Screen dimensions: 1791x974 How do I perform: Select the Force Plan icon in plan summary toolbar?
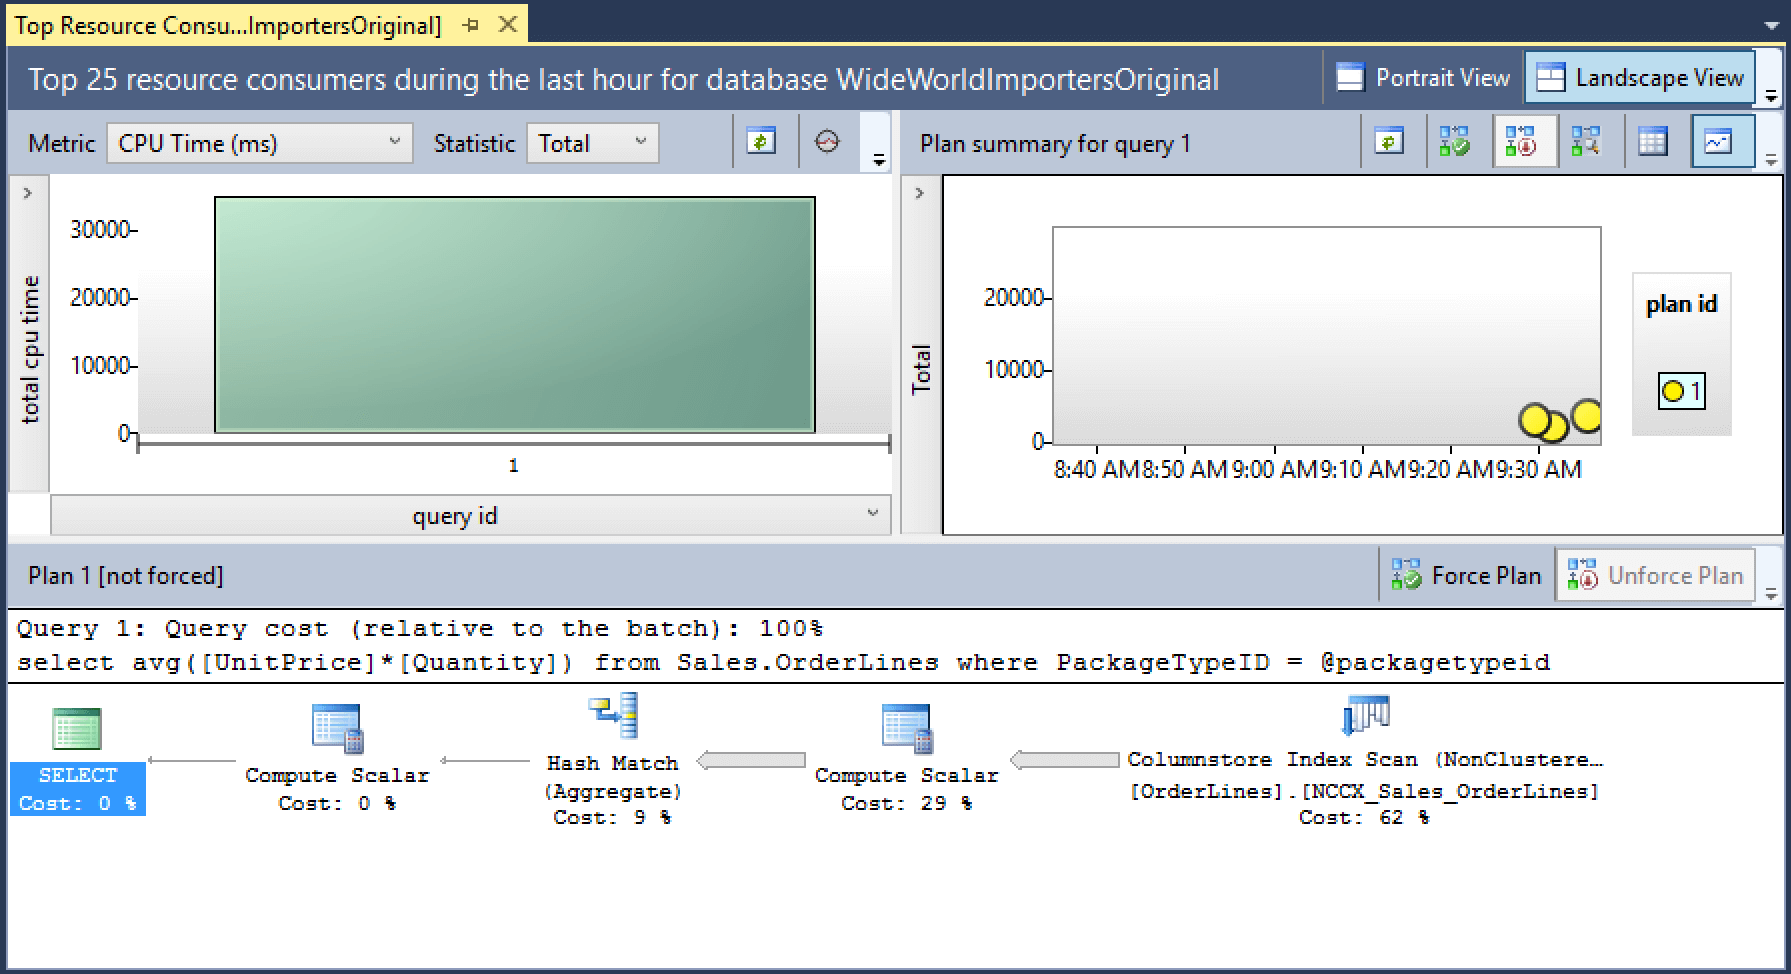(1454, 141)
